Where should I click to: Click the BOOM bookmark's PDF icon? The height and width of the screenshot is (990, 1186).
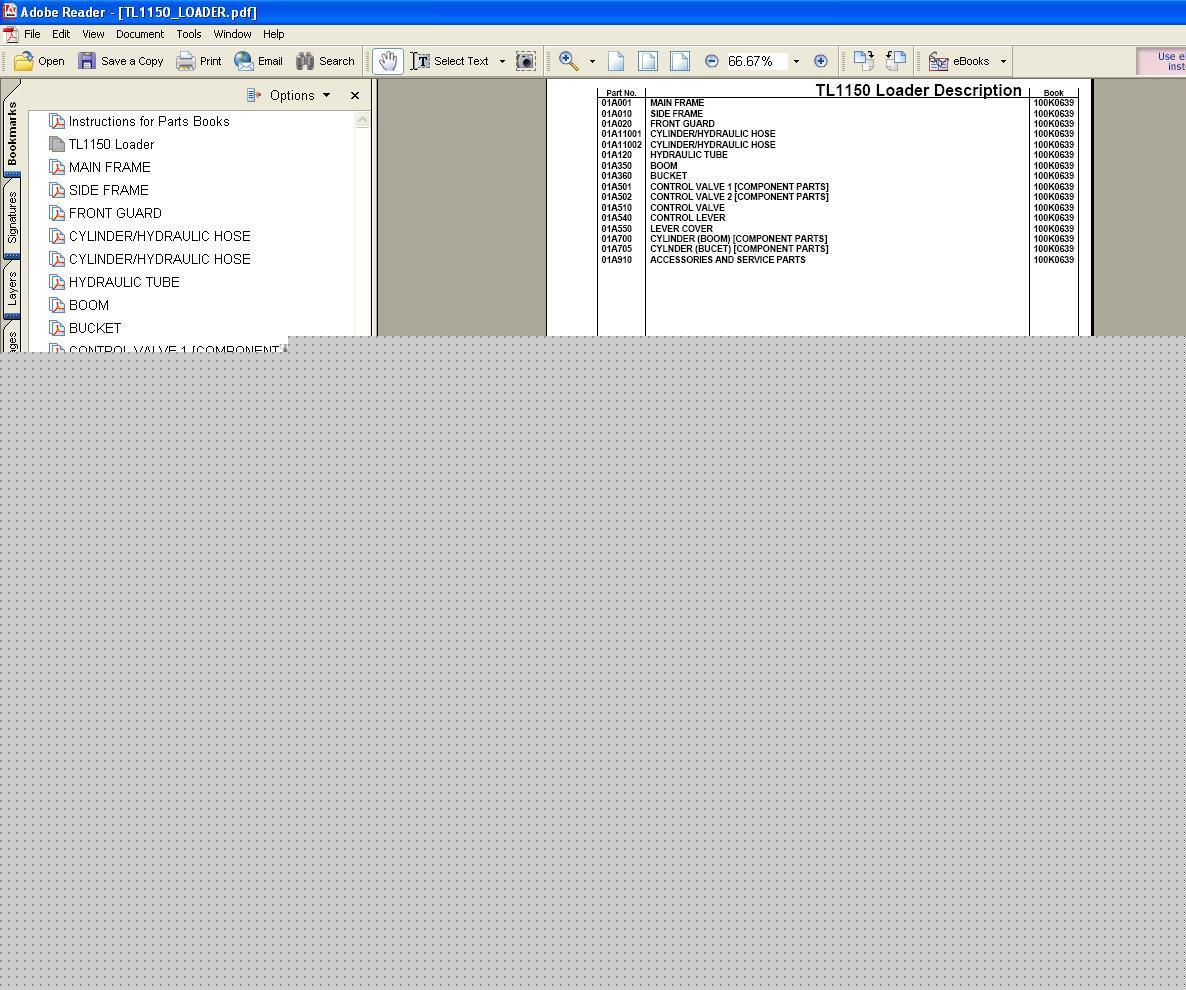[x=57, y=305]
